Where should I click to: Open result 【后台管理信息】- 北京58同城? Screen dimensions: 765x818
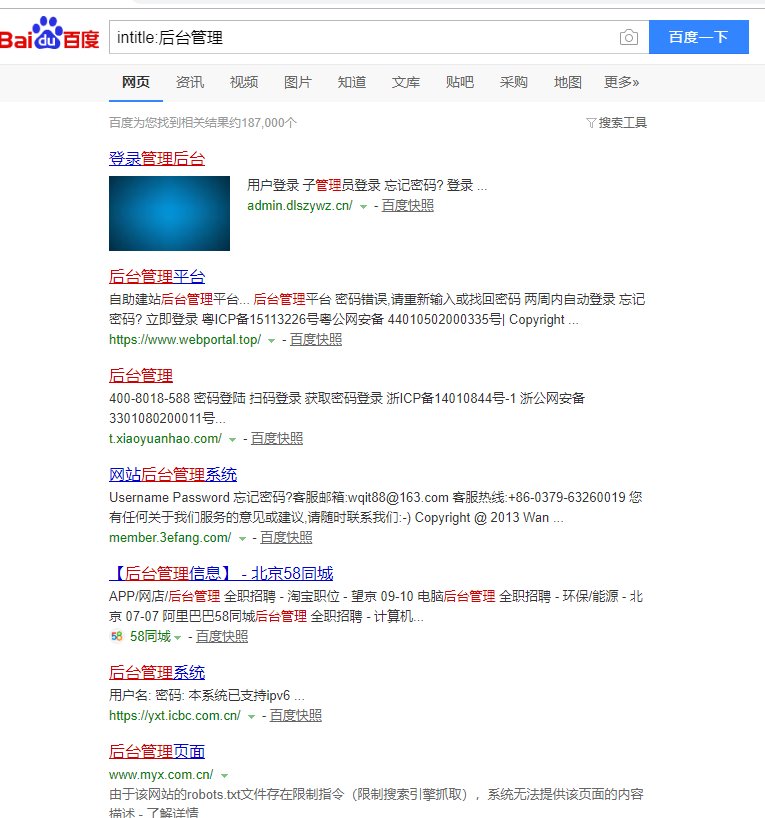coord(221,574)
